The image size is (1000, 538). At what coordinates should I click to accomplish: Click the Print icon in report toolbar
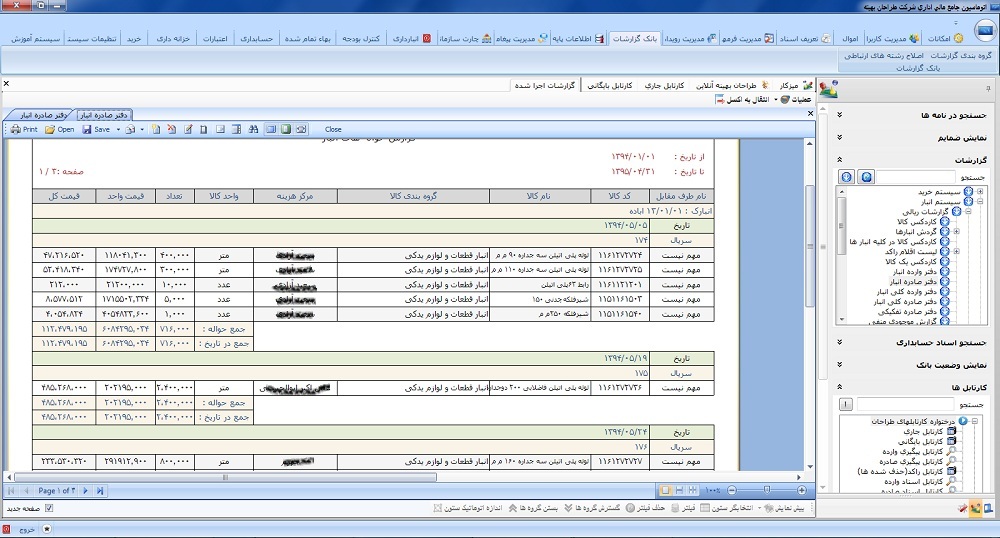coord(23,129)
